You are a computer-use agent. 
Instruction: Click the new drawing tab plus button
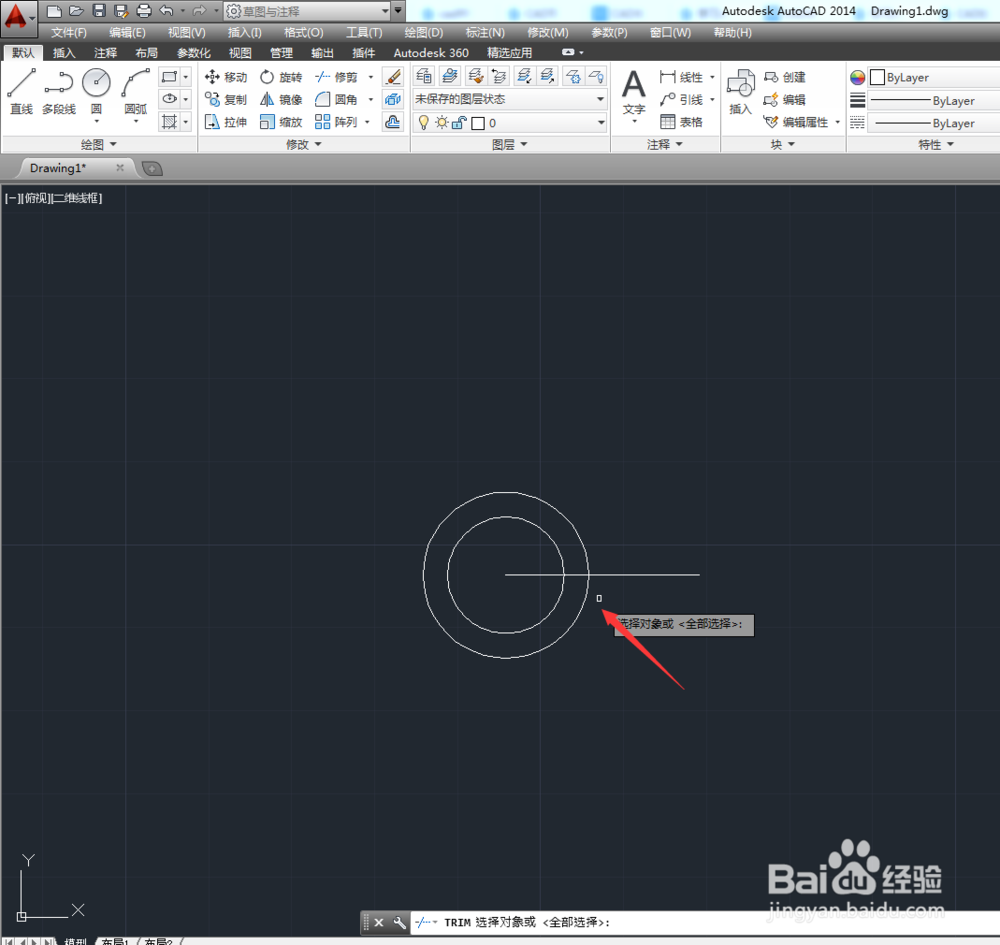(x=152, y=169)
